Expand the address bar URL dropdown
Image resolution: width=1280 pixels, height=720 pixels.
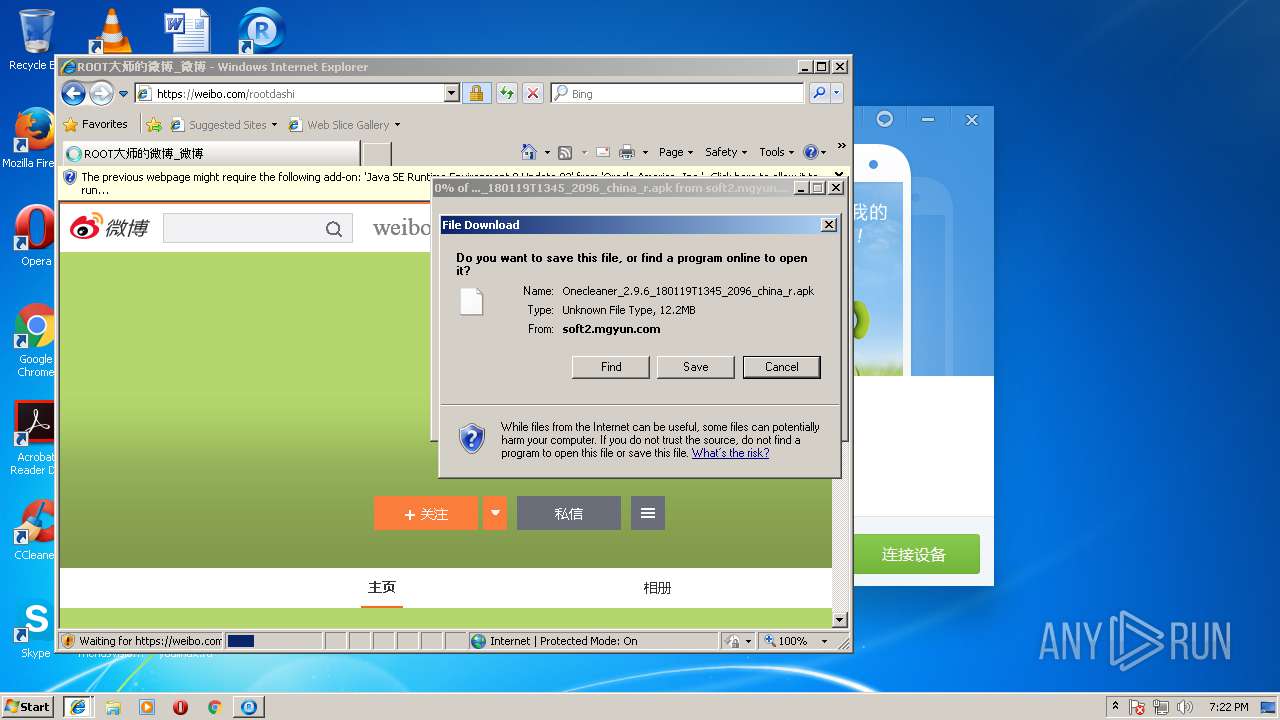pyautogui.click(x=451, y=93)
